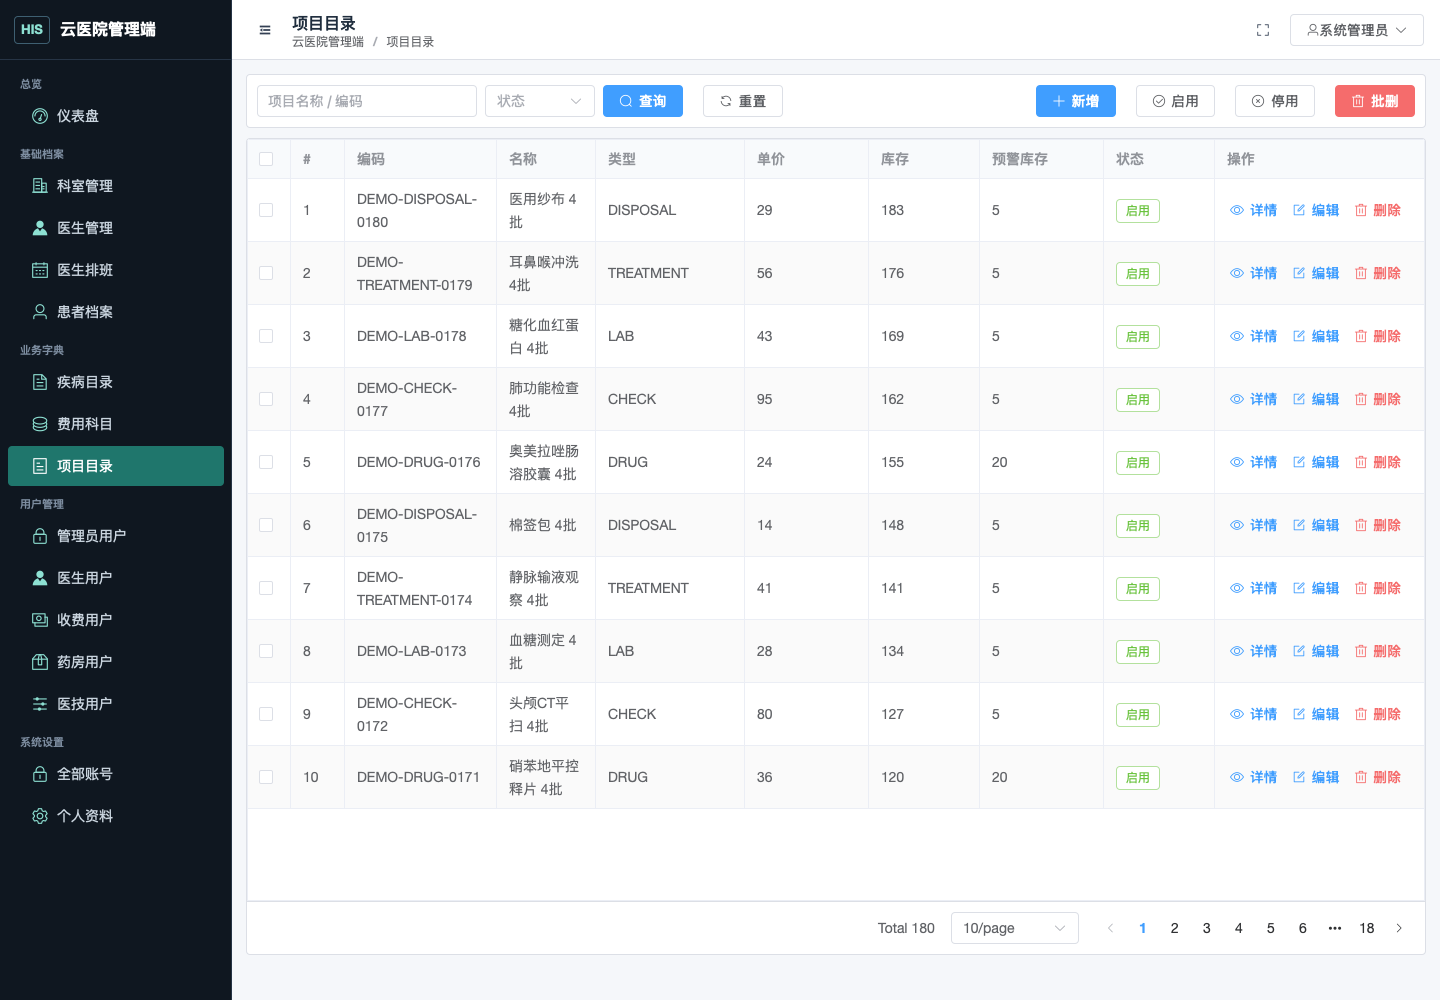Viewport: 1440px width, 1000px height.
Task: Open 医生管理 sidebar item
Action: pos(116,228)
